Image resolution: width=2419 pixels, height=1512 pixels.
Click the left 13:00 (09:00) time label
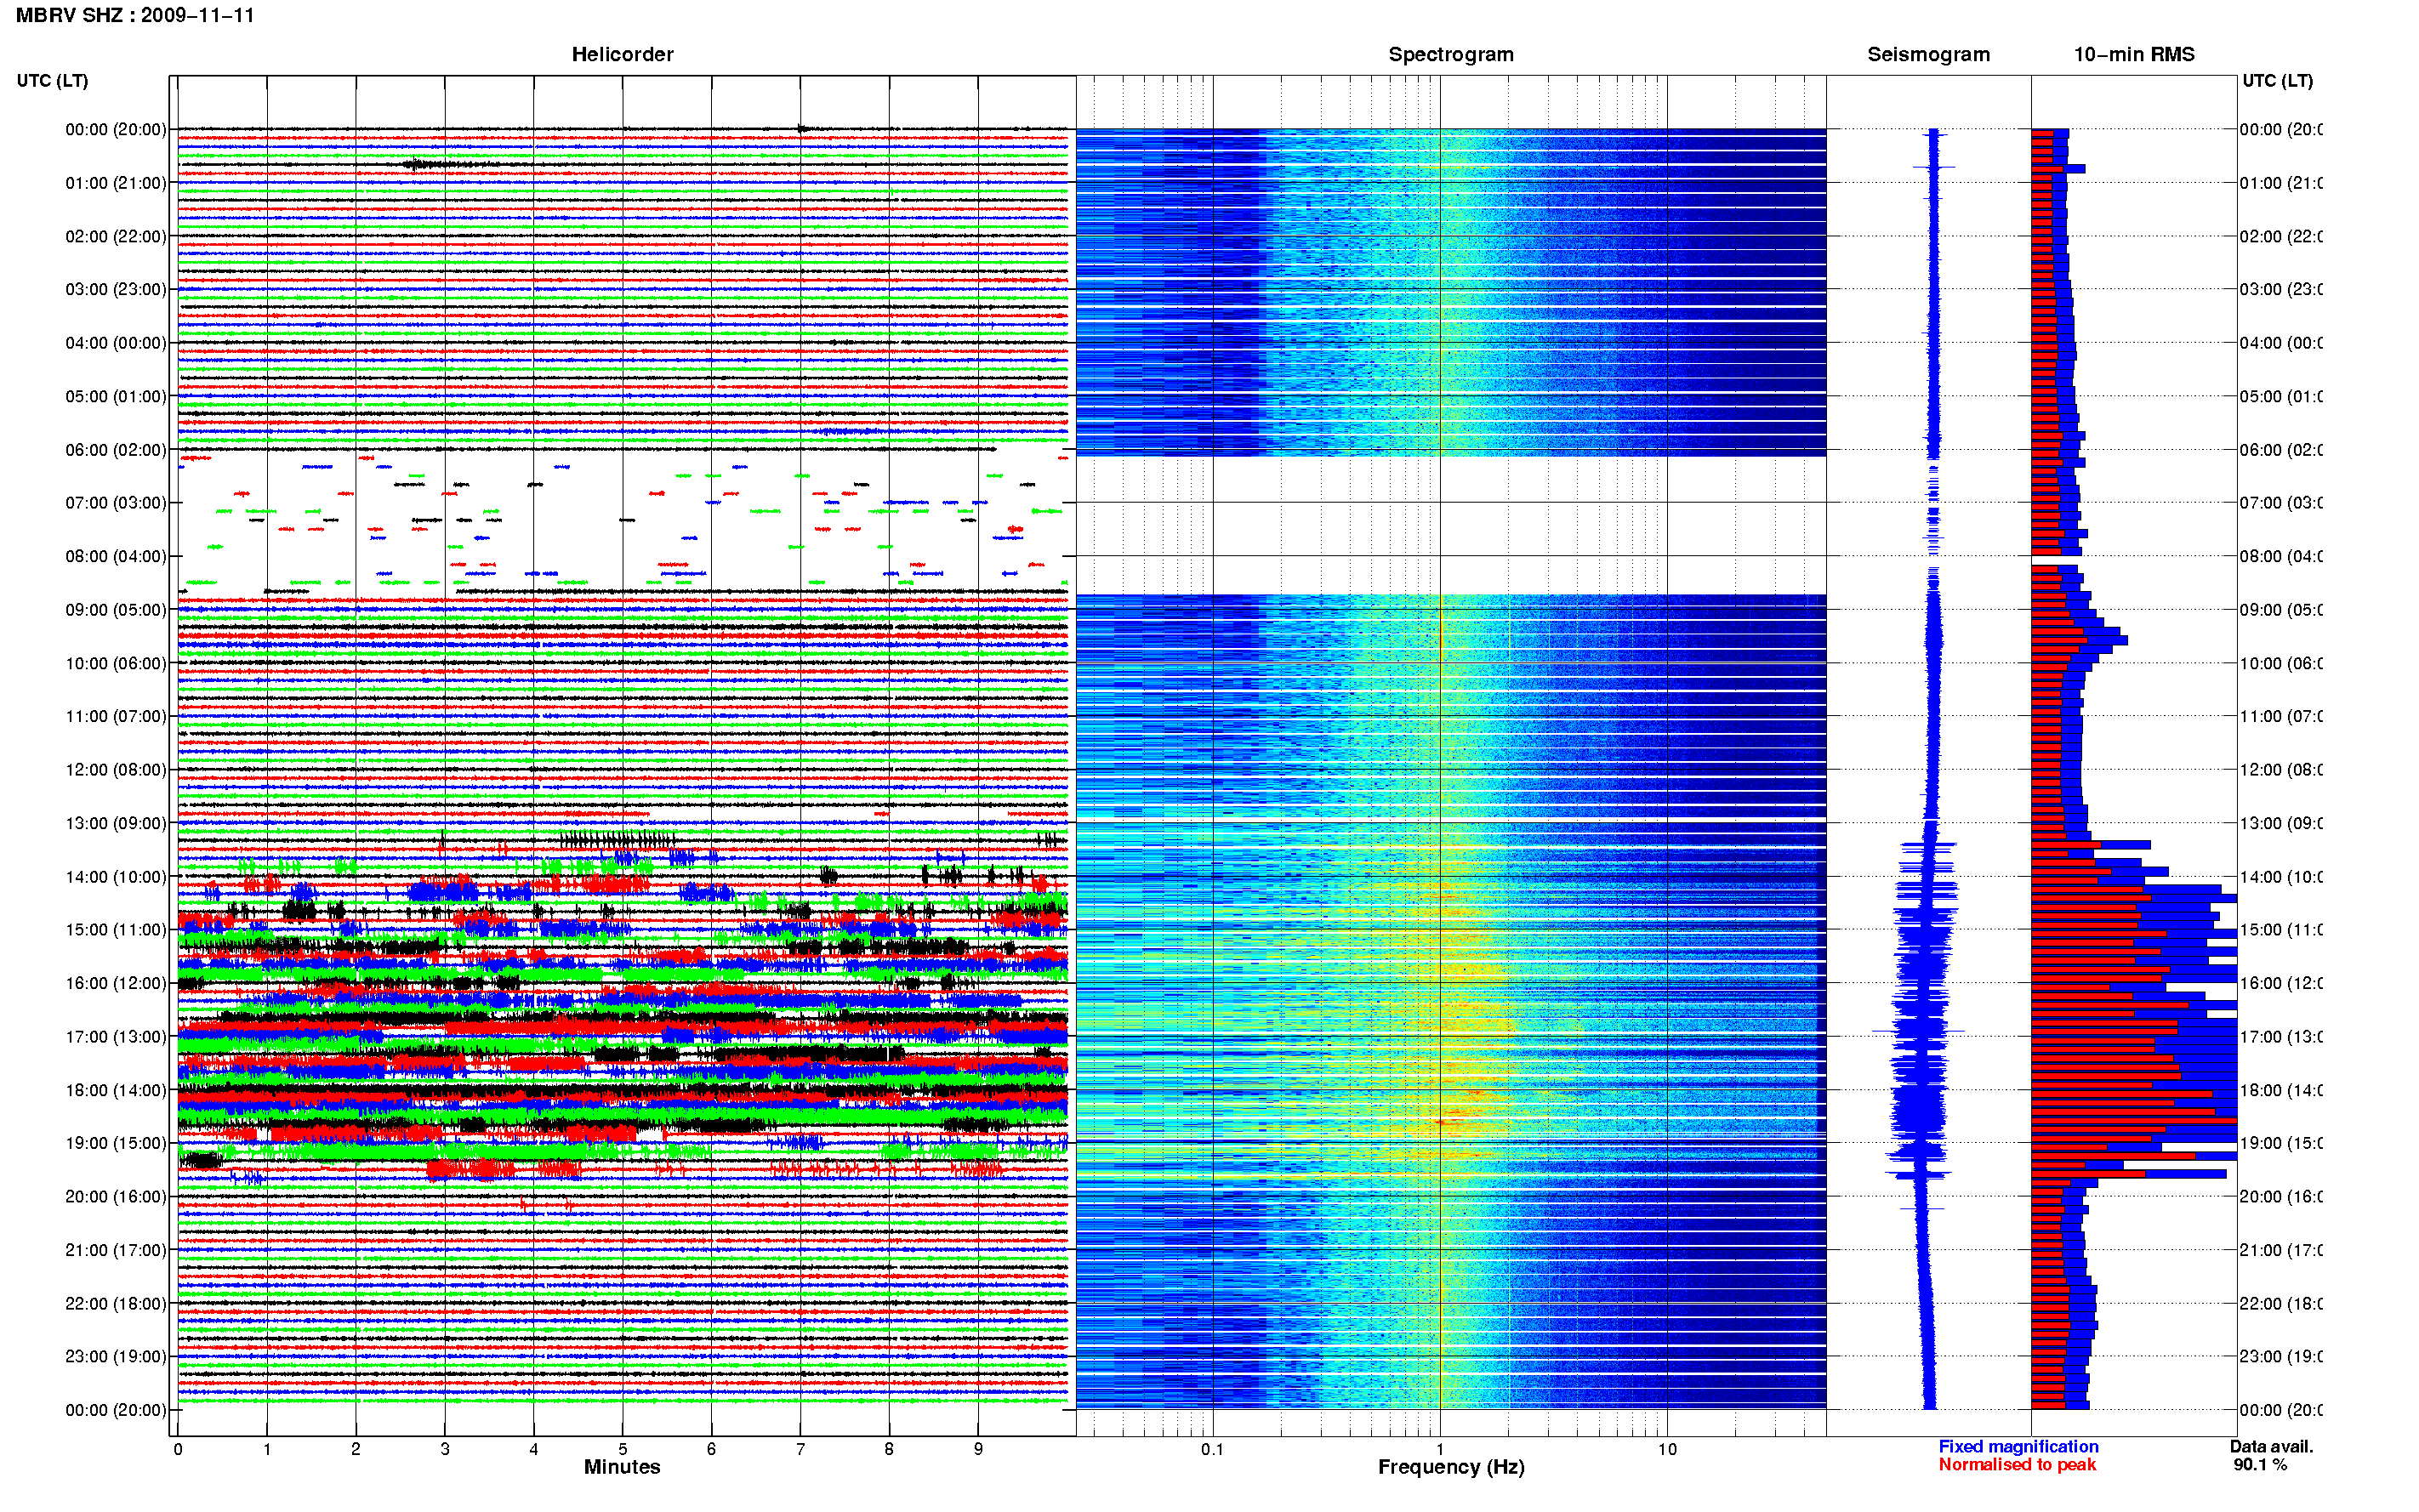pyautogui.click(x=116, y=823)
